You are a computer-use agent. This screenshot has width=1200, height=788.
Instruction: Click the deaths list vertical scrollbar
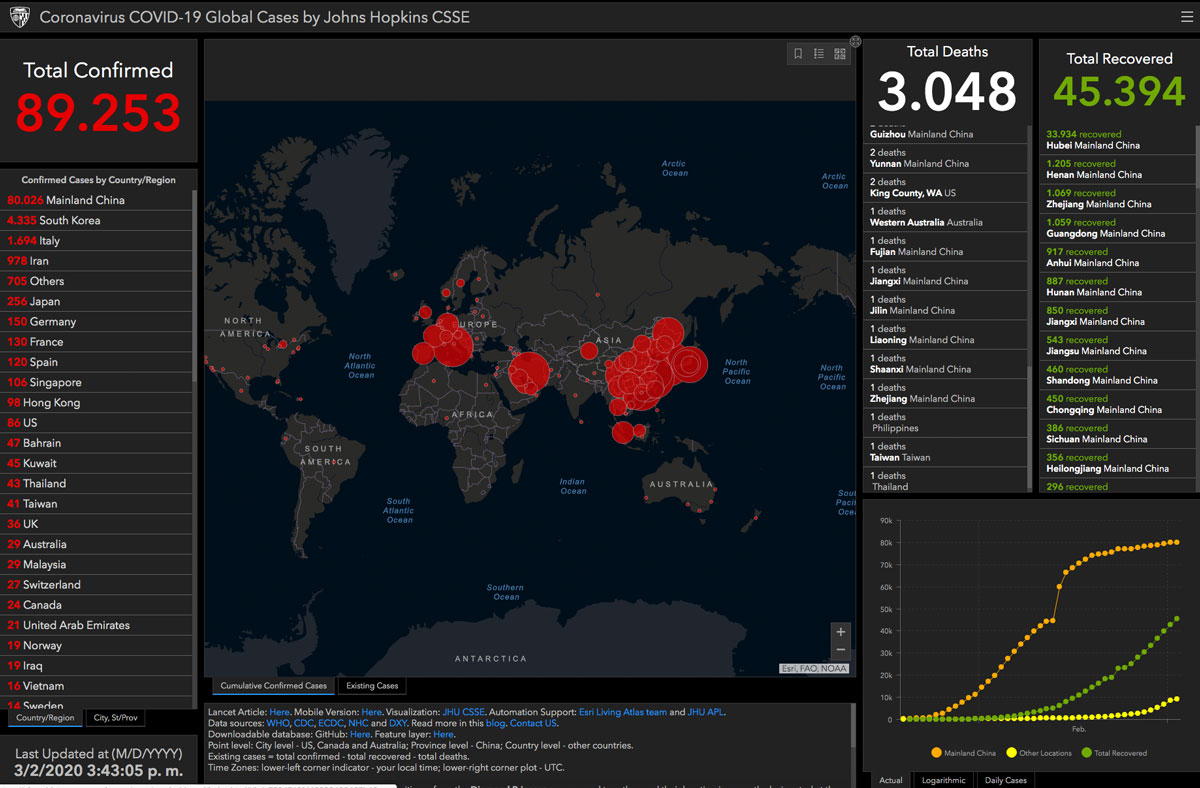pyautogui.click(x=1030, y=308)
